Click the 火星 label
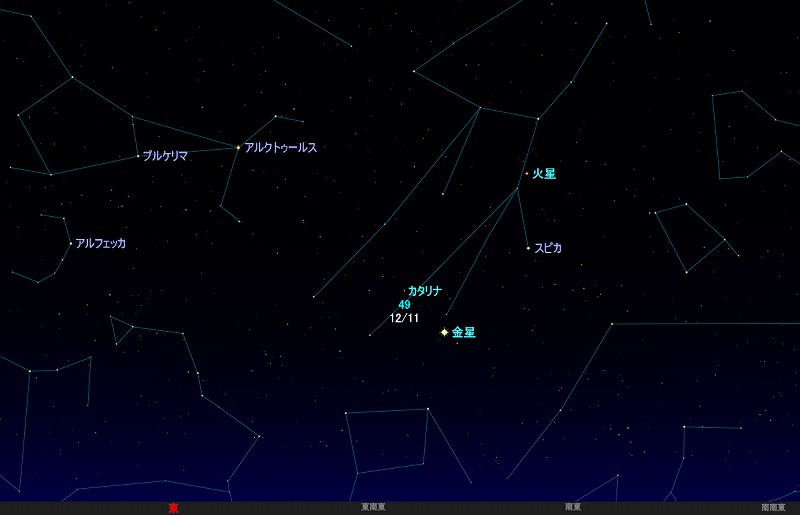The width and height of the screenshot is (800, 515). pyautogui.click(x=544, y=174)
